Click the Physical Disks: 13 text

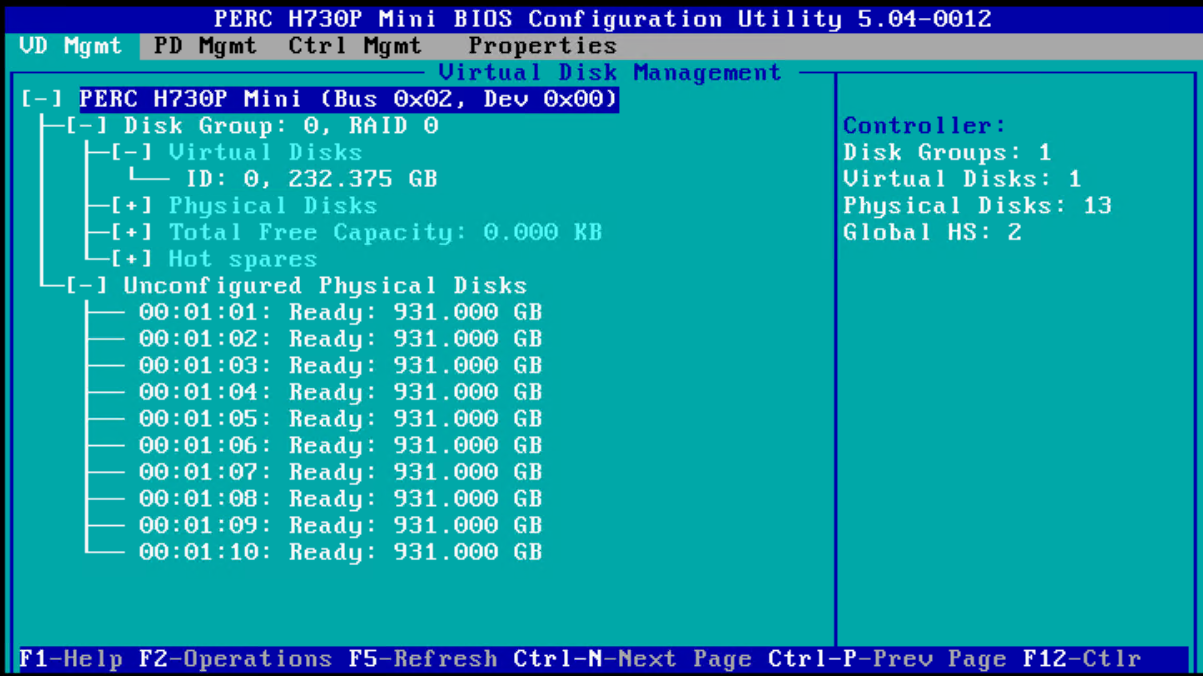coord(977,205)
